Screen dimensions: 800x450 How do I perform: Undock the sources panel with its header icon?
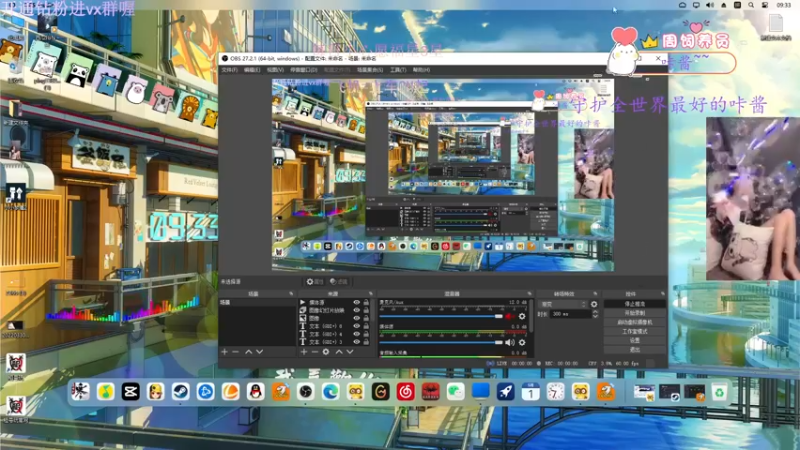click(370, 294)
